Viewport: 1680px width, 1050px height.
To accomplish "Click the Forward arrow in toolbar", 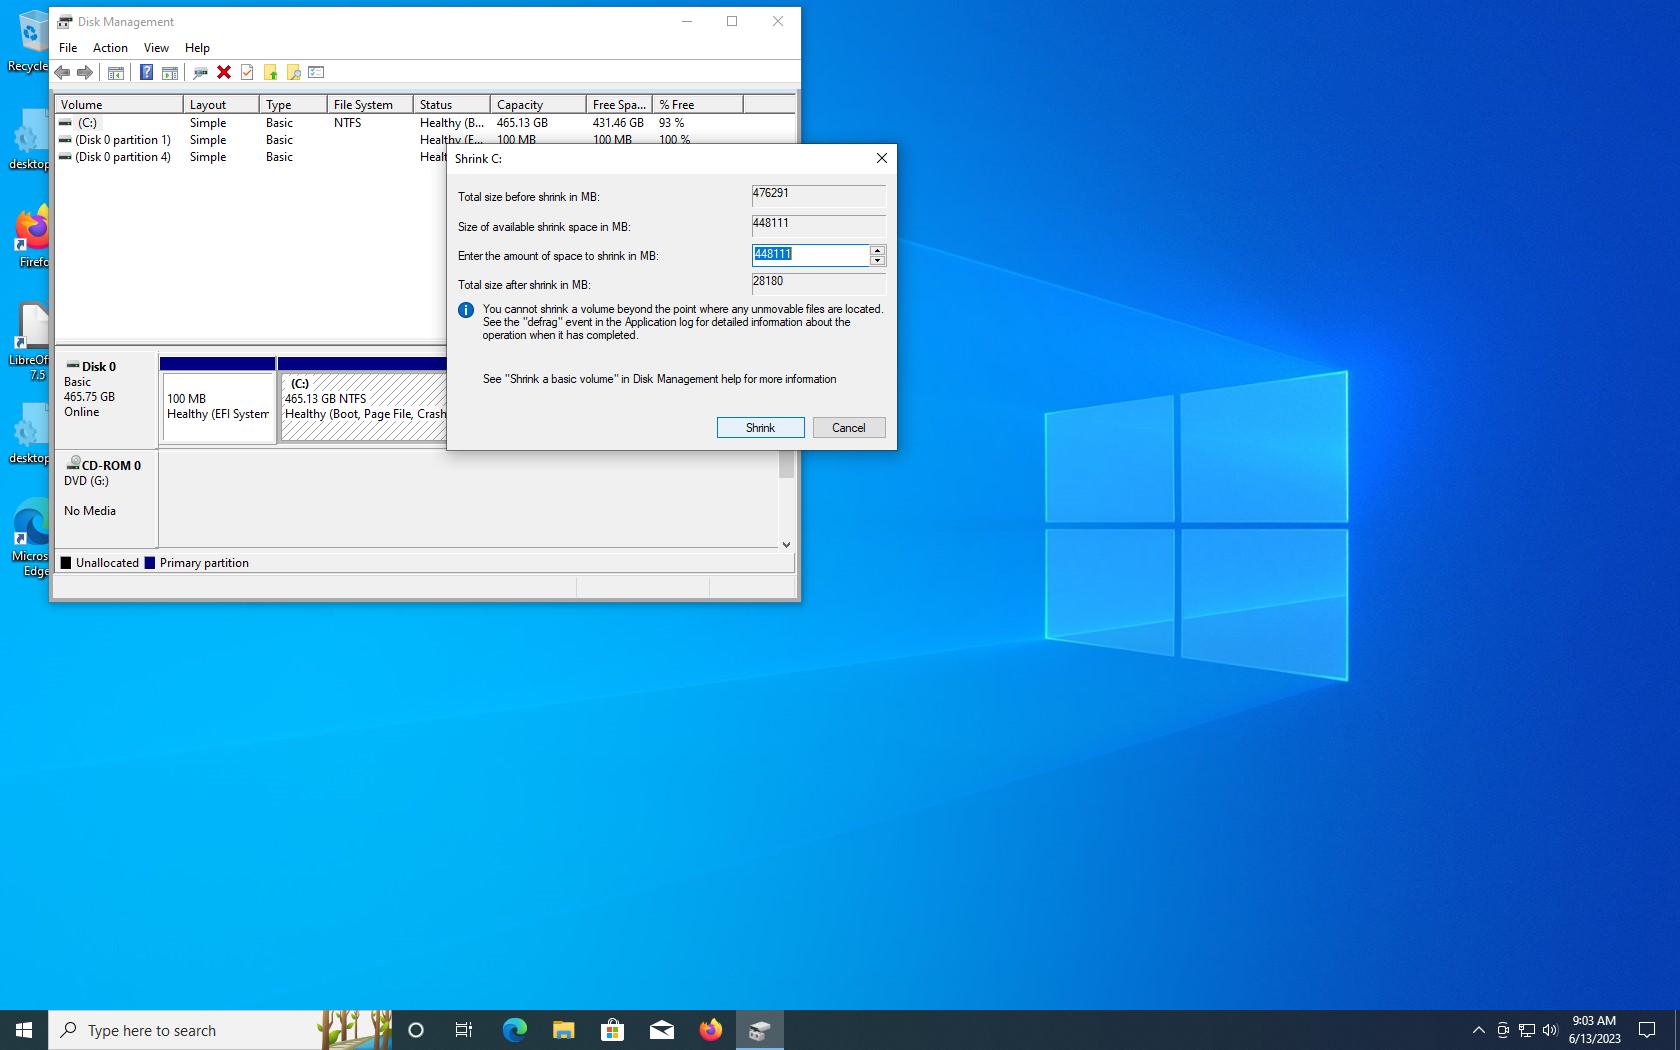I will [x=85, y=72].
